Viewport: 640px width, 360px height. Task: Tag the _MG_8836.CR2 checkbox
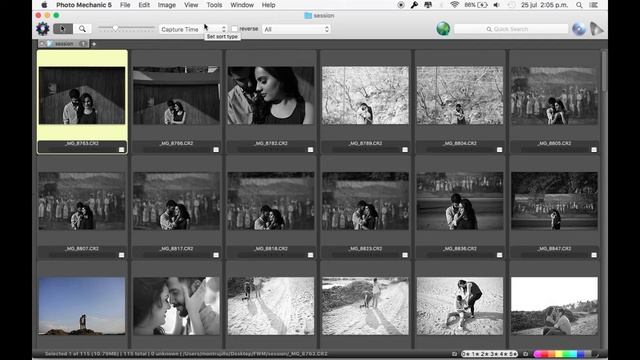point(499,255)
